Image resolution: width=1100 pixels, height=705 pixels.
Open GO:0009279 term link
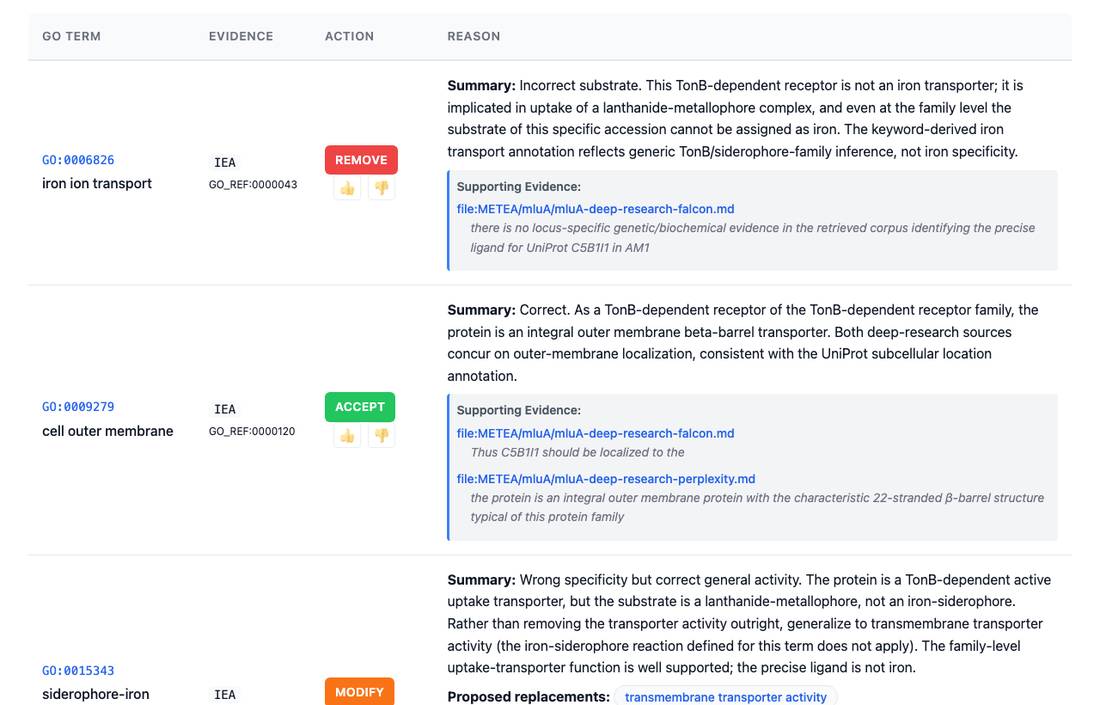[78, 407]
